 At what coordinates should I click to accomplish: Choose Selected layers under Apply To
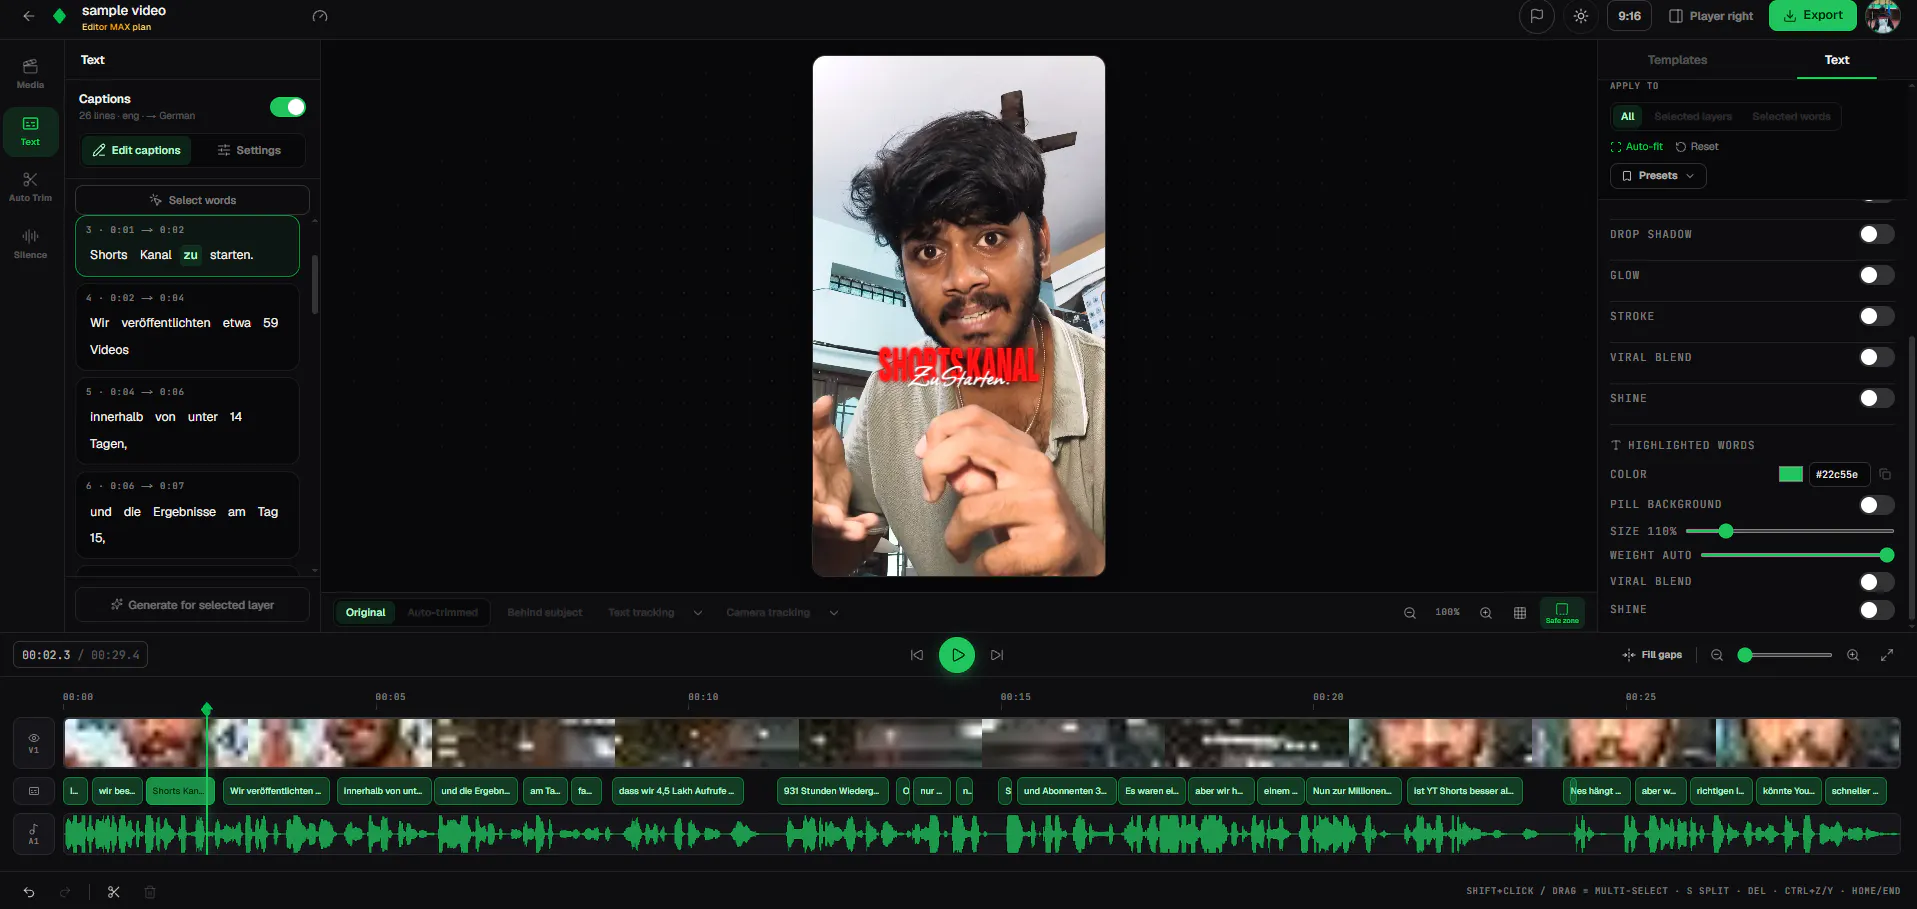pyautogui.click(x=1693, y=117)
